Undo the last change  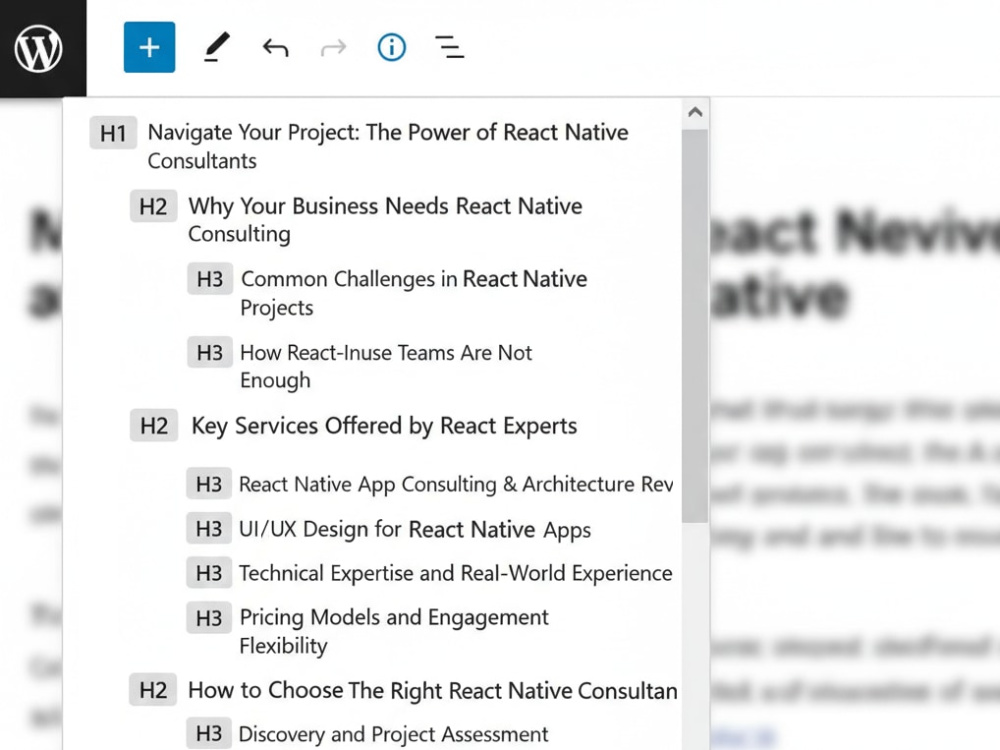[276, 48]
